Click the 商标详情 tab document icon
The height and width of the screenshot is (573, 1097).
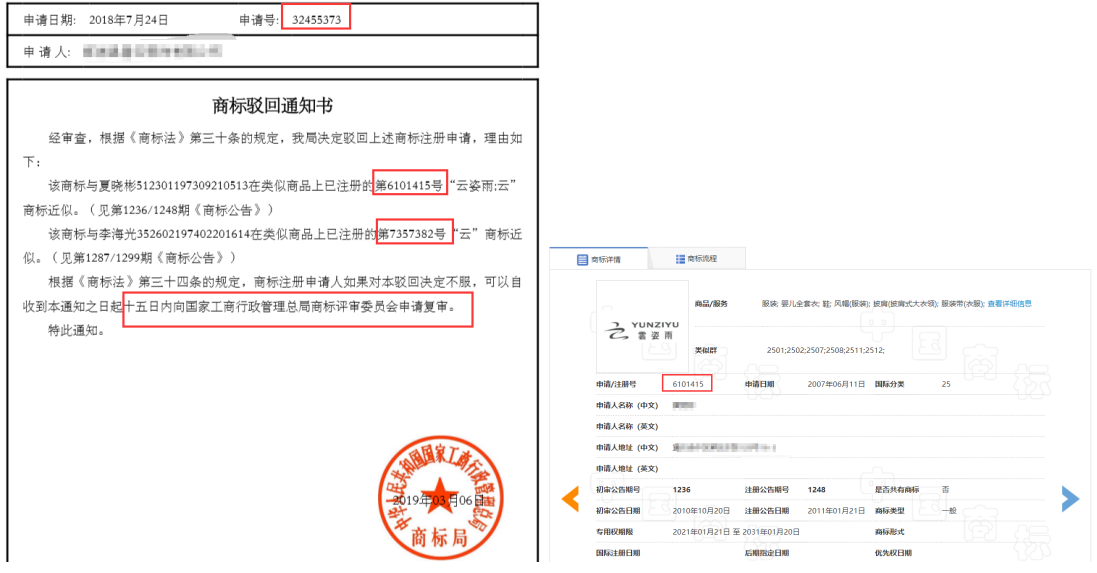tap(581, 260)
